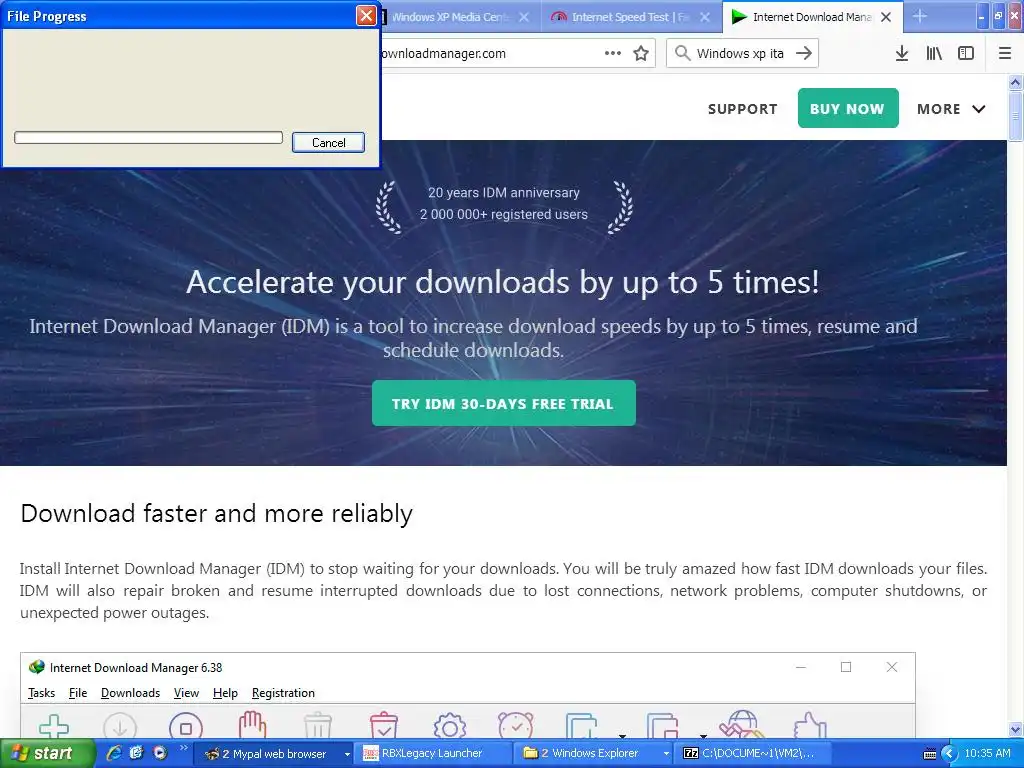Close the Windows XP Media Center tab
Viewport: 1024px width, 768px height.
coord(524,17)
